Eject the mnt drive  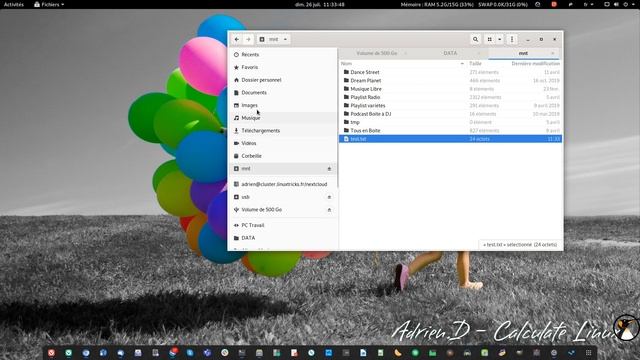pos(329,169)
